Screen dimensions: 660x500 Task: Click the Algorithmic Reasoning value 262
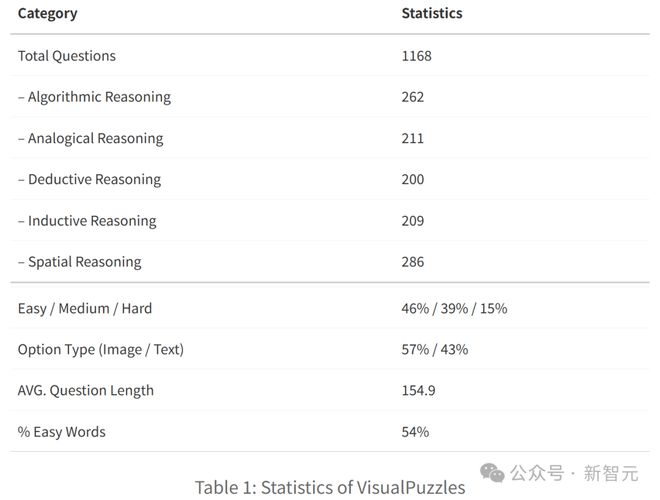point(413,97)
